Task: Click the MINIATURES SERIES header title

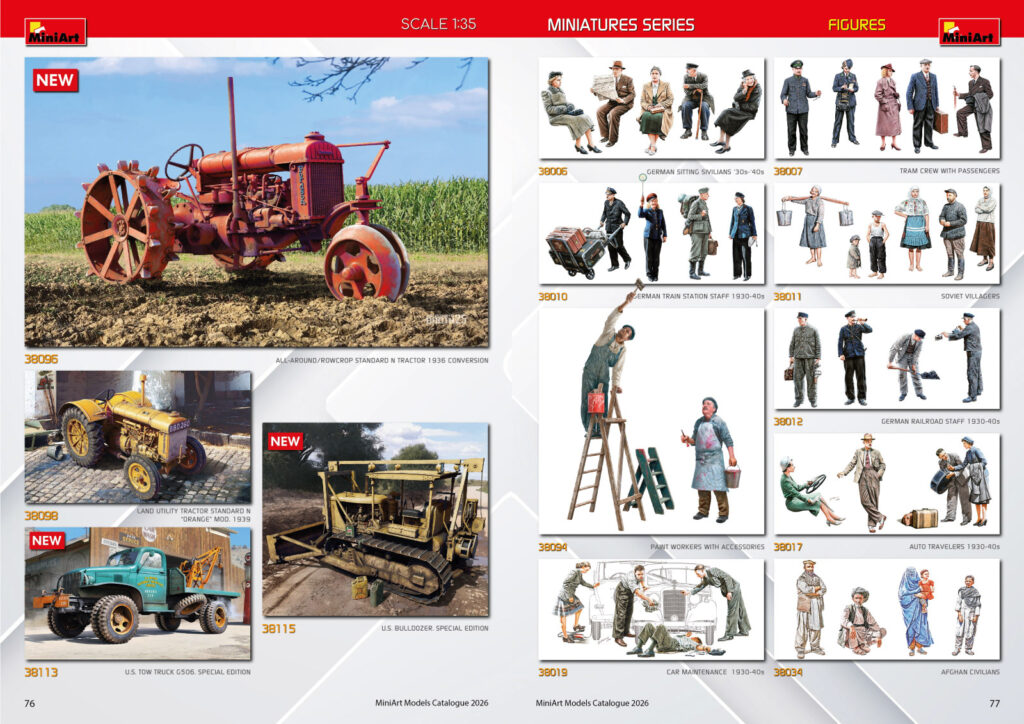Action: click(x=620, y=25)
